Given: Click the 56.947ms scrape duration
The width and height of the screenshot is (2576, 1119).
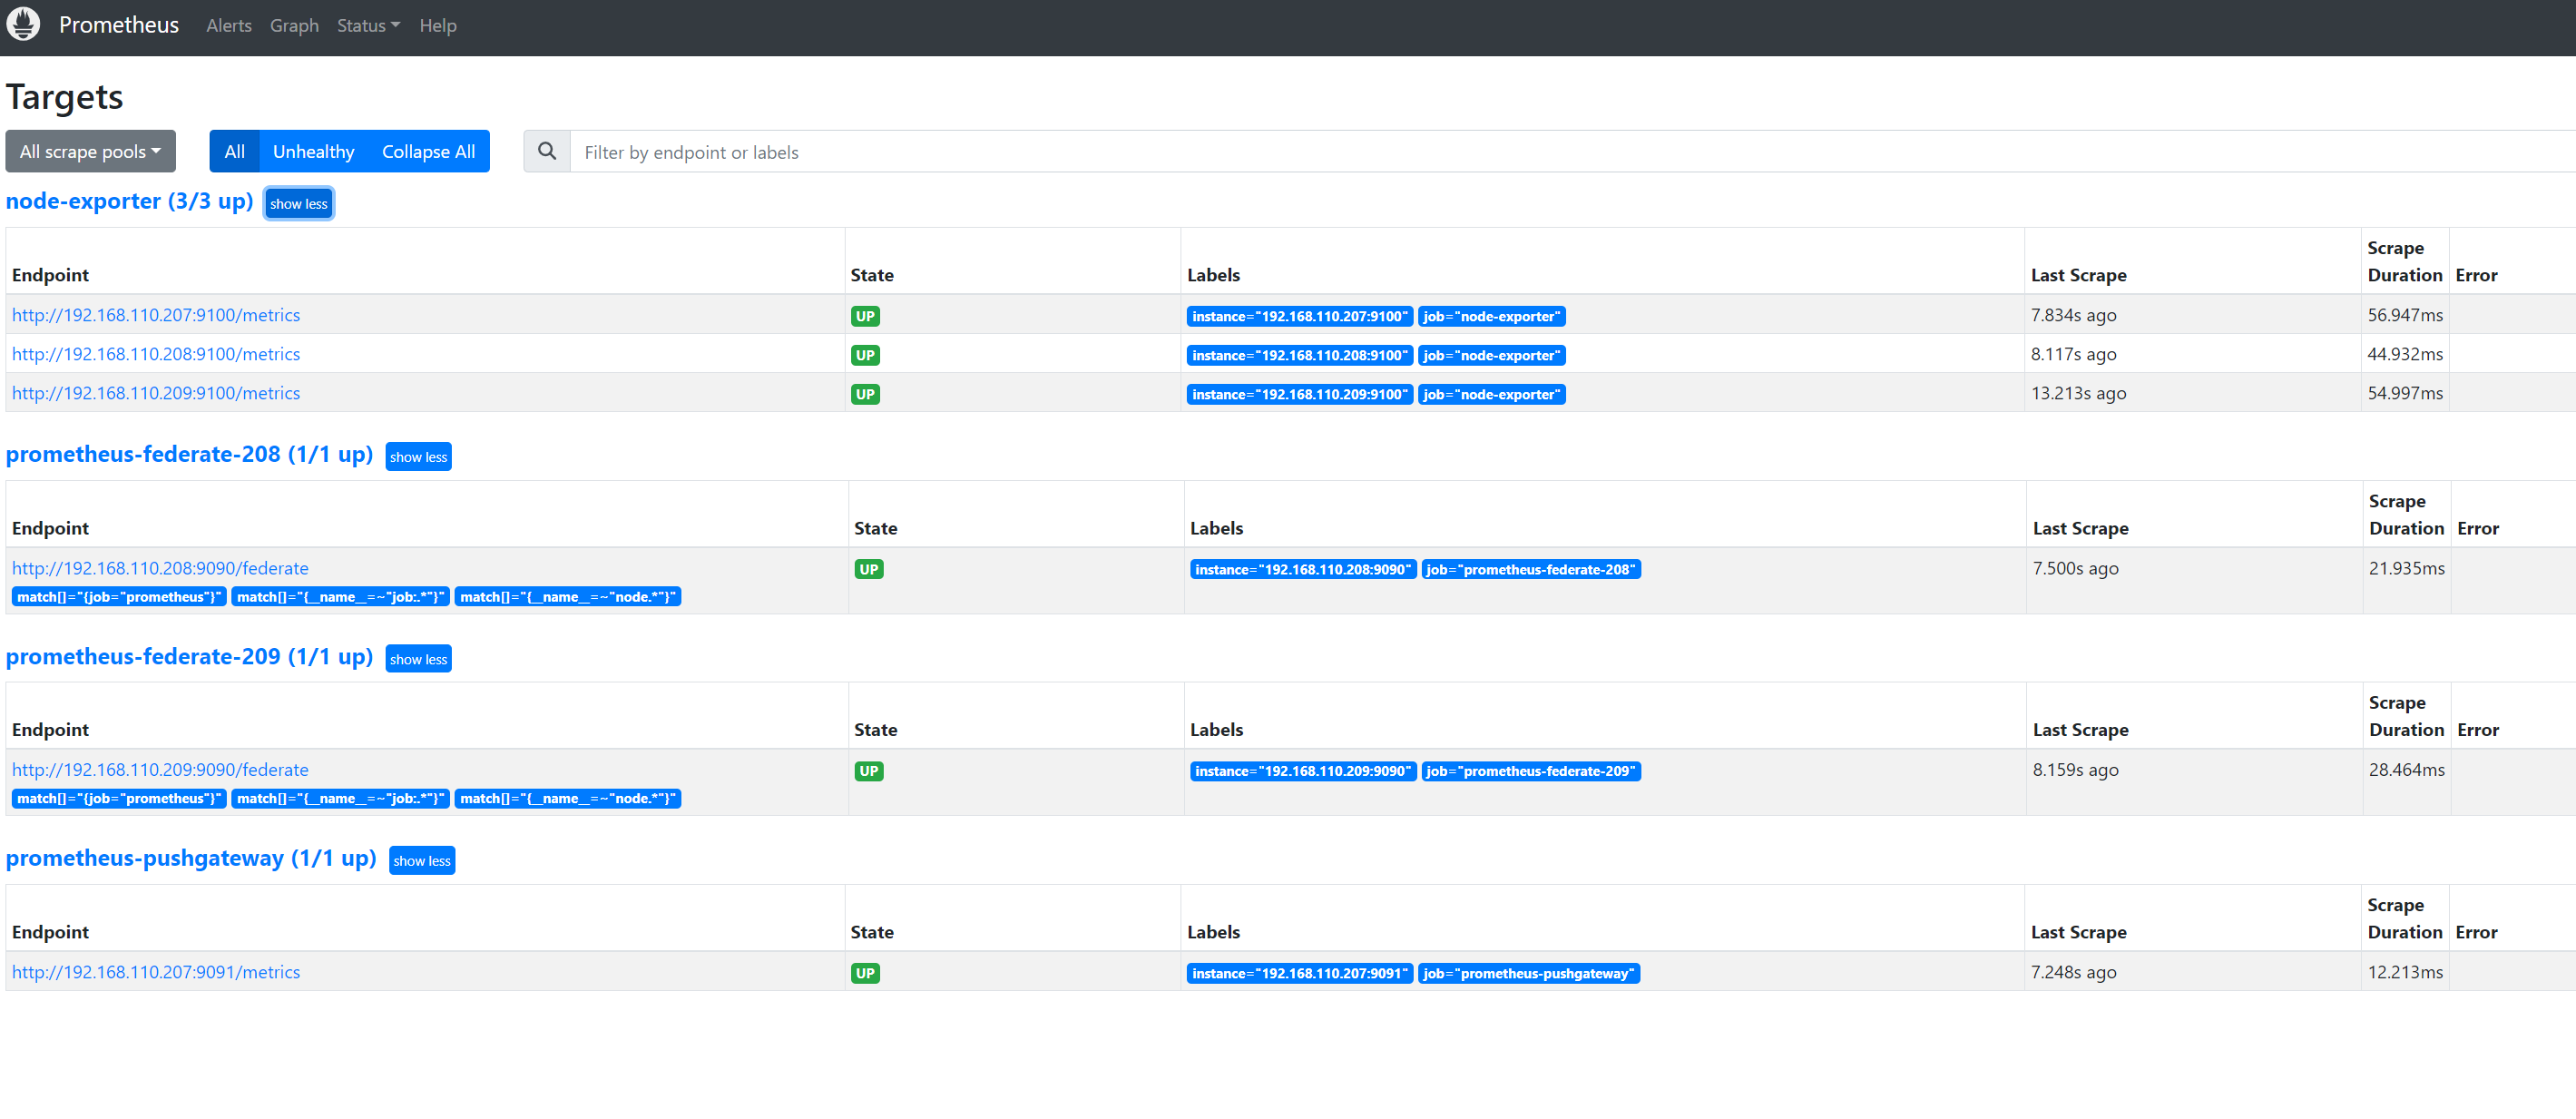Looking at the screenshot, I should pyautogui.click(x=2404, y=315).
